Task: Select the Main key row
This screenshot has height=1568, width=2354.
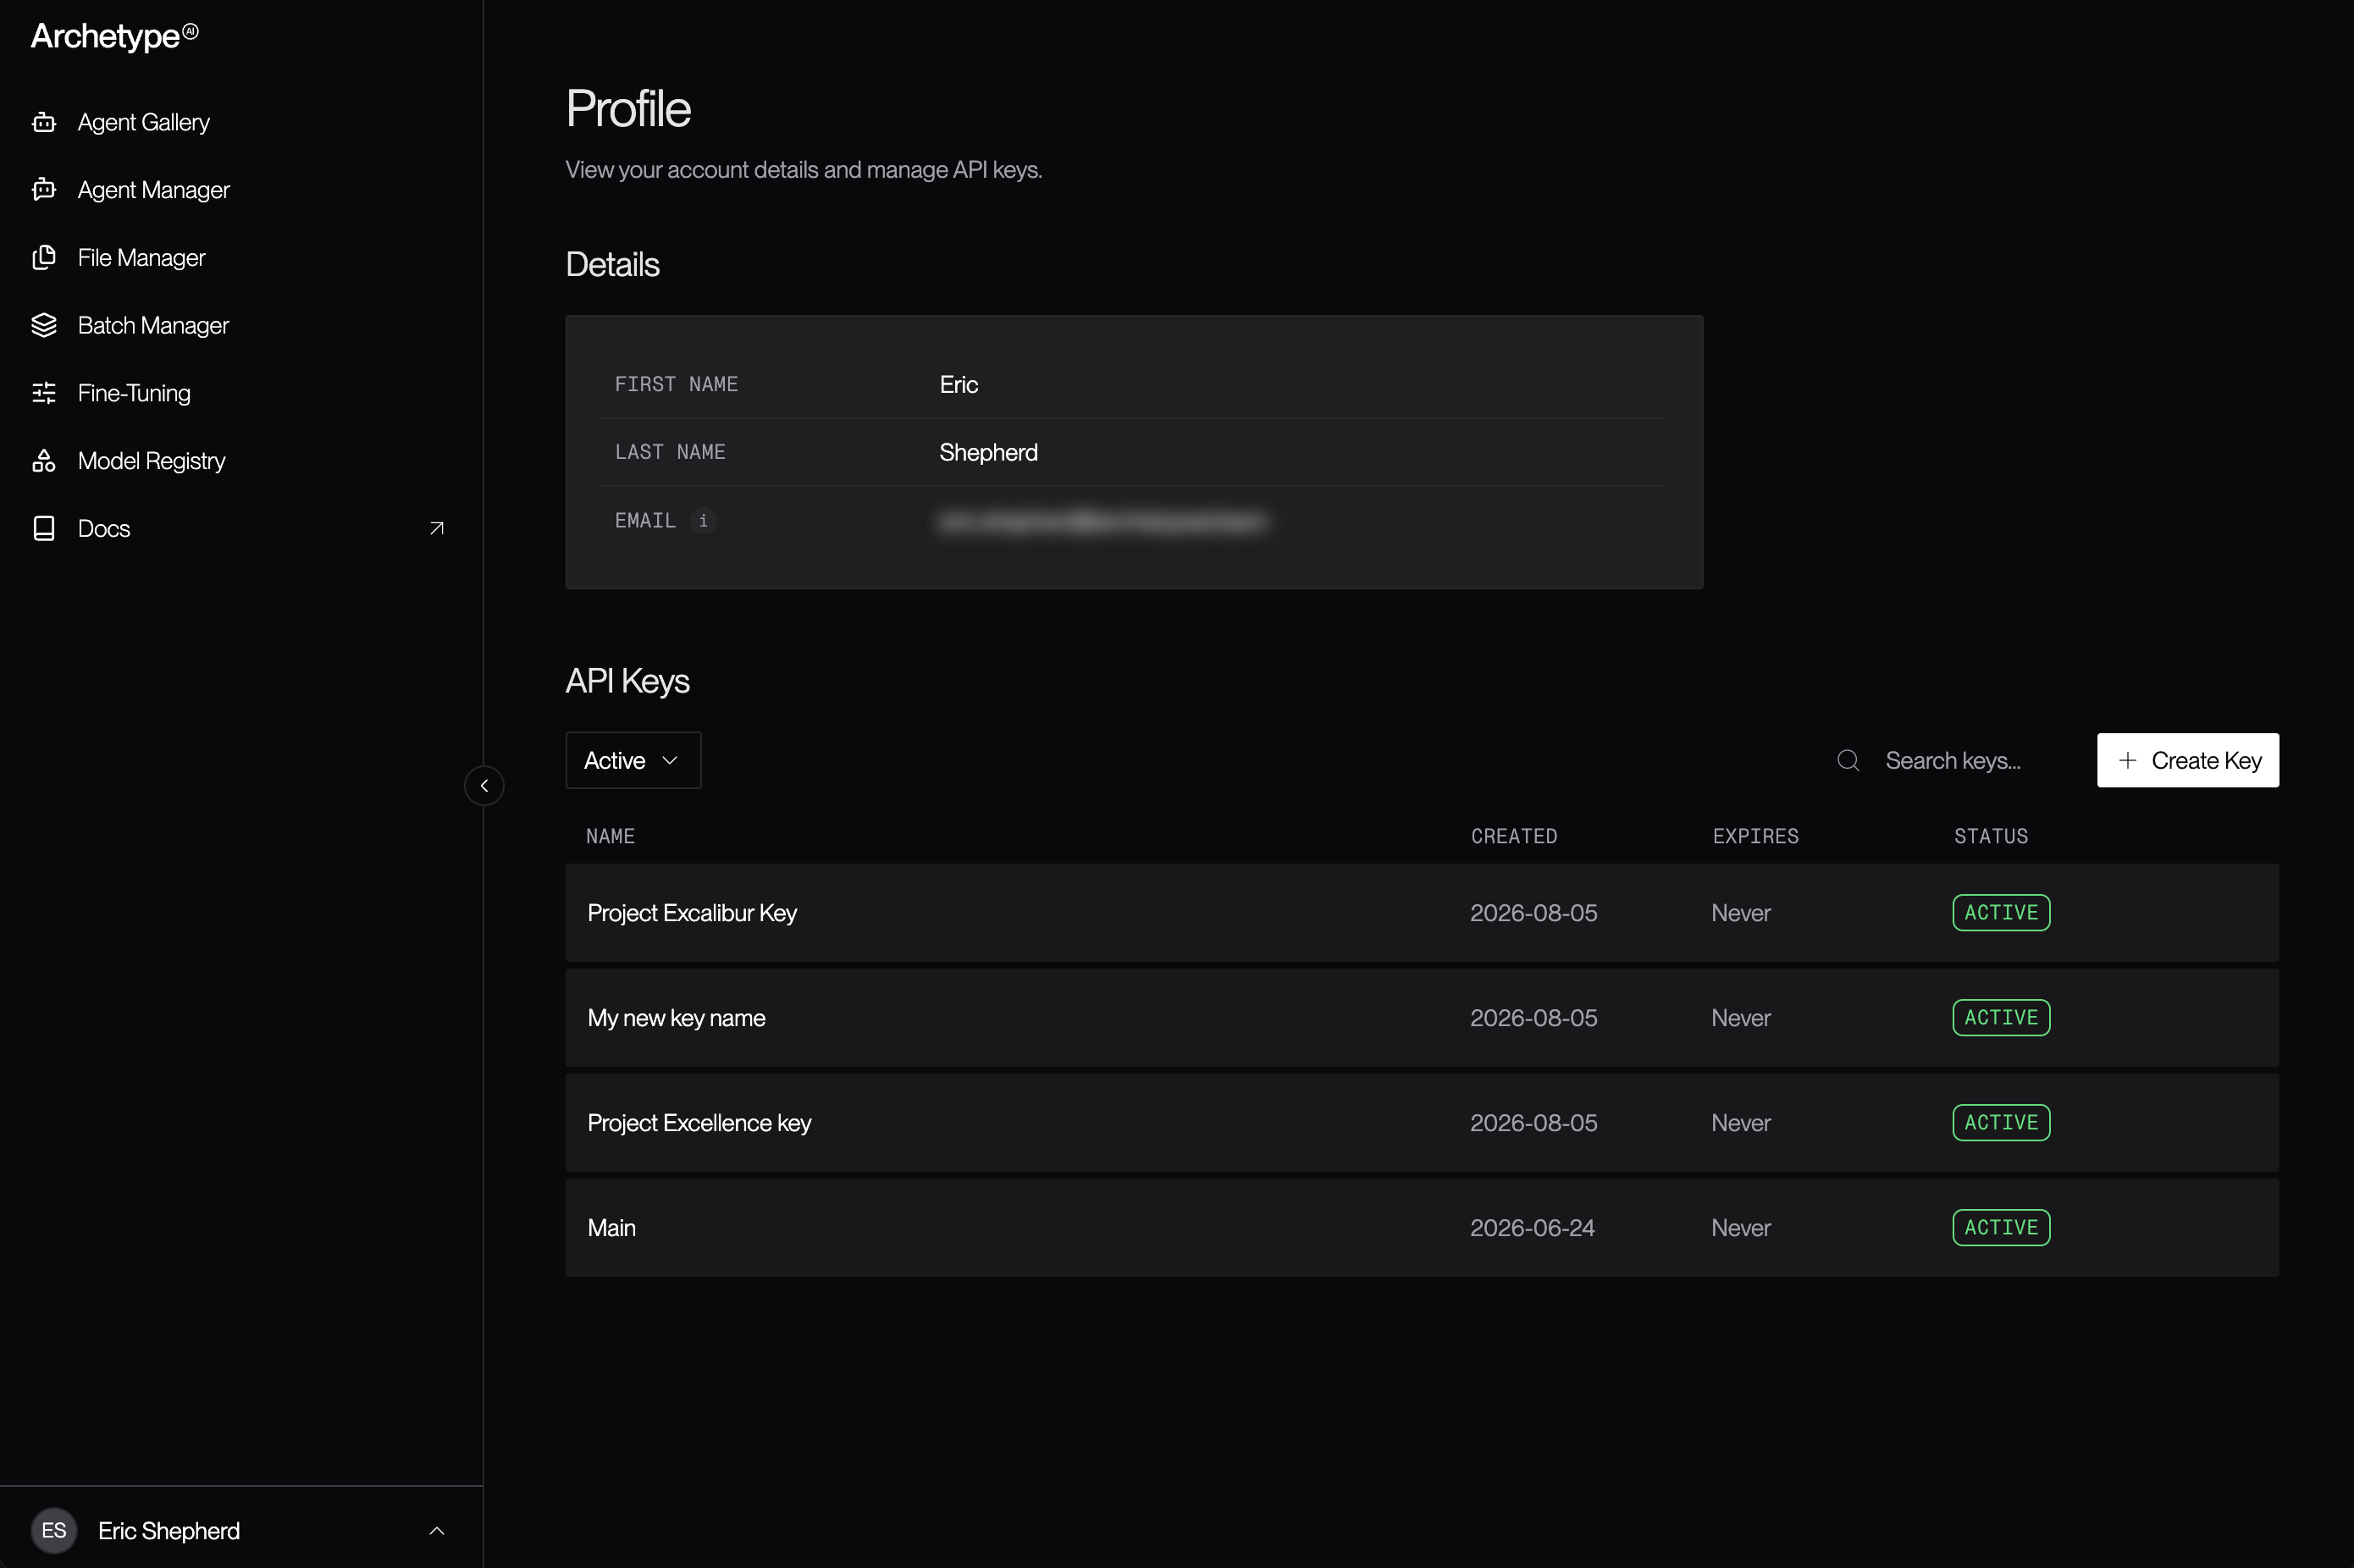Action: click(1422, 1228)
